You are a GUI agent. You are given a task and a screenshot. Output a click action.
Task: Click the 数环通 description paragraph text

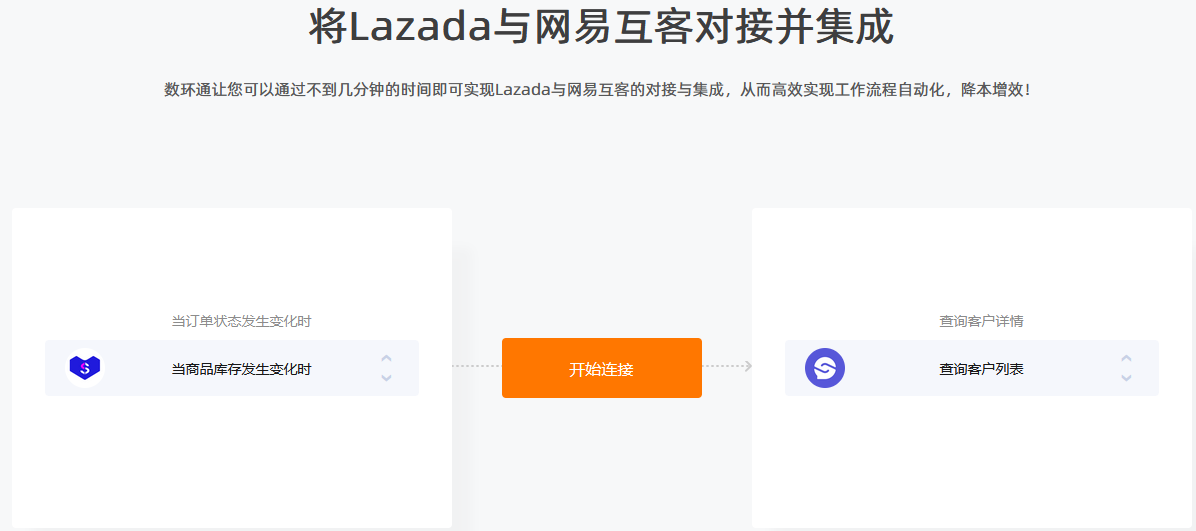pyautogui.click(x=597, y=90)
